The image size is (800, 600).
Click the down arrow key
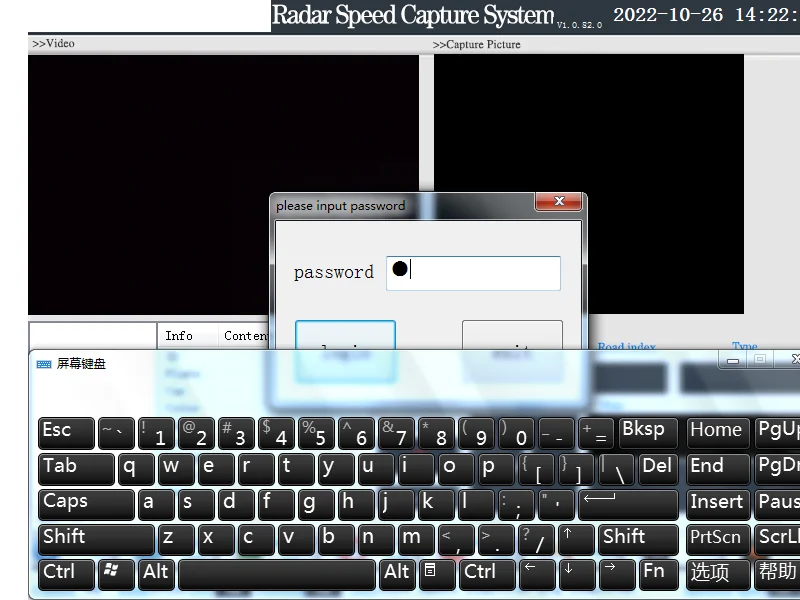pos(577,574)
